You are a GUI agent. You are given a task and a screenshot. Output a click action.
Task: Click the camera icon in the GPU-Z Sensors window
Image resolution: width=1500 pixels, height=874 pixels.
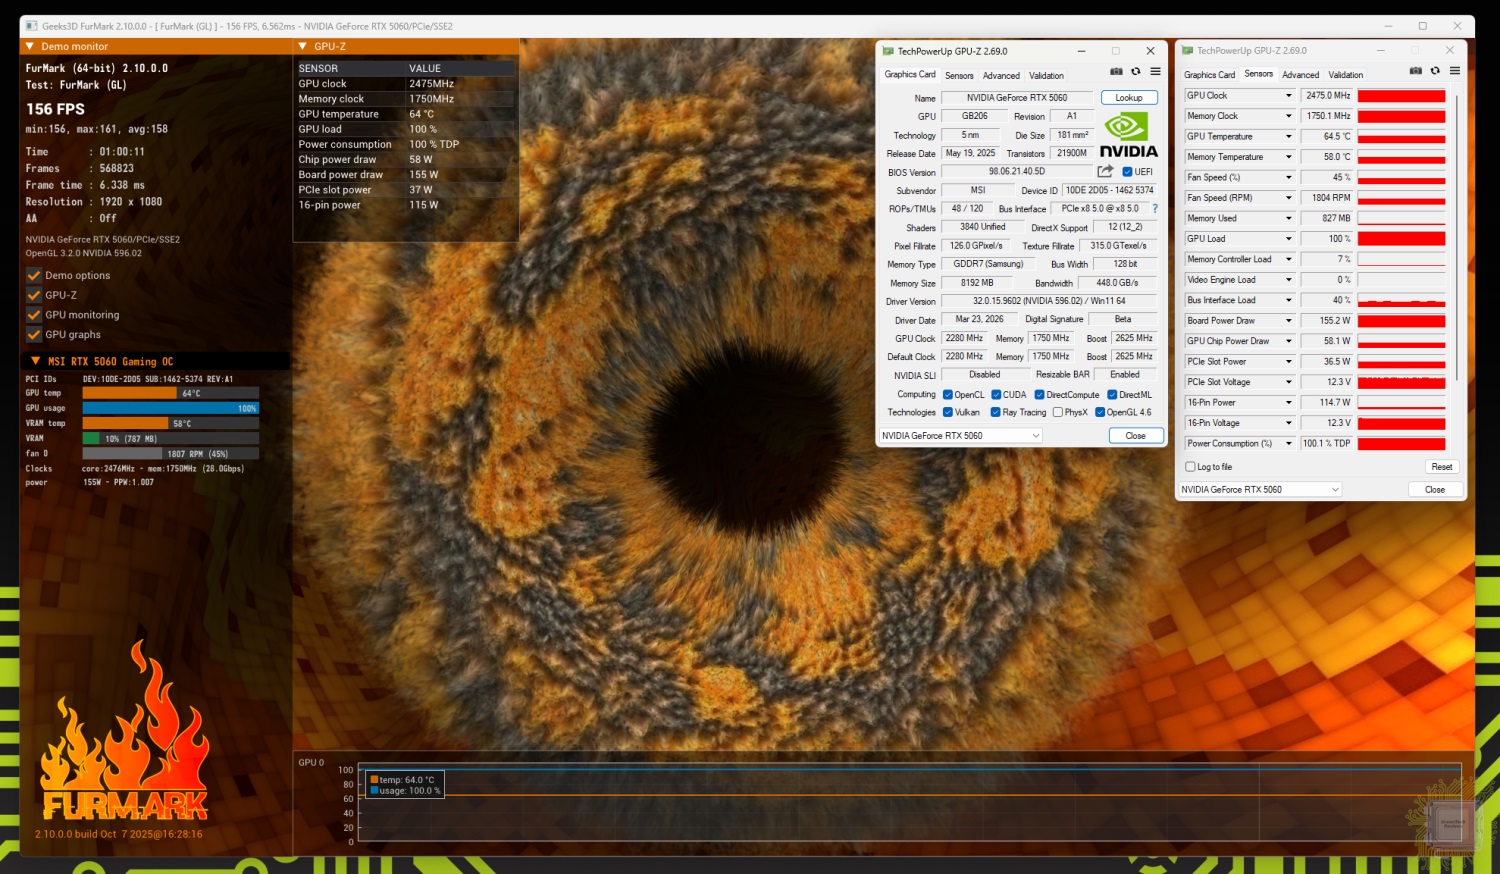1415,71
